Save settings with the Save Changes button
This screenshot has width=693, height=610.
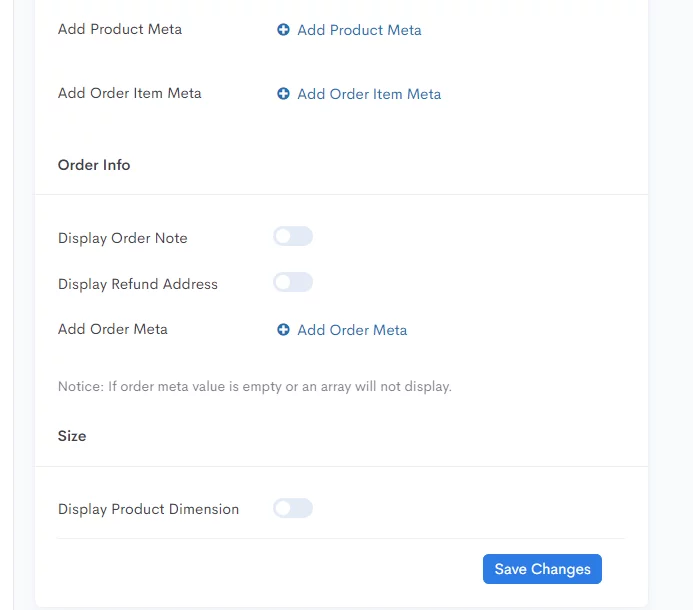542,569
